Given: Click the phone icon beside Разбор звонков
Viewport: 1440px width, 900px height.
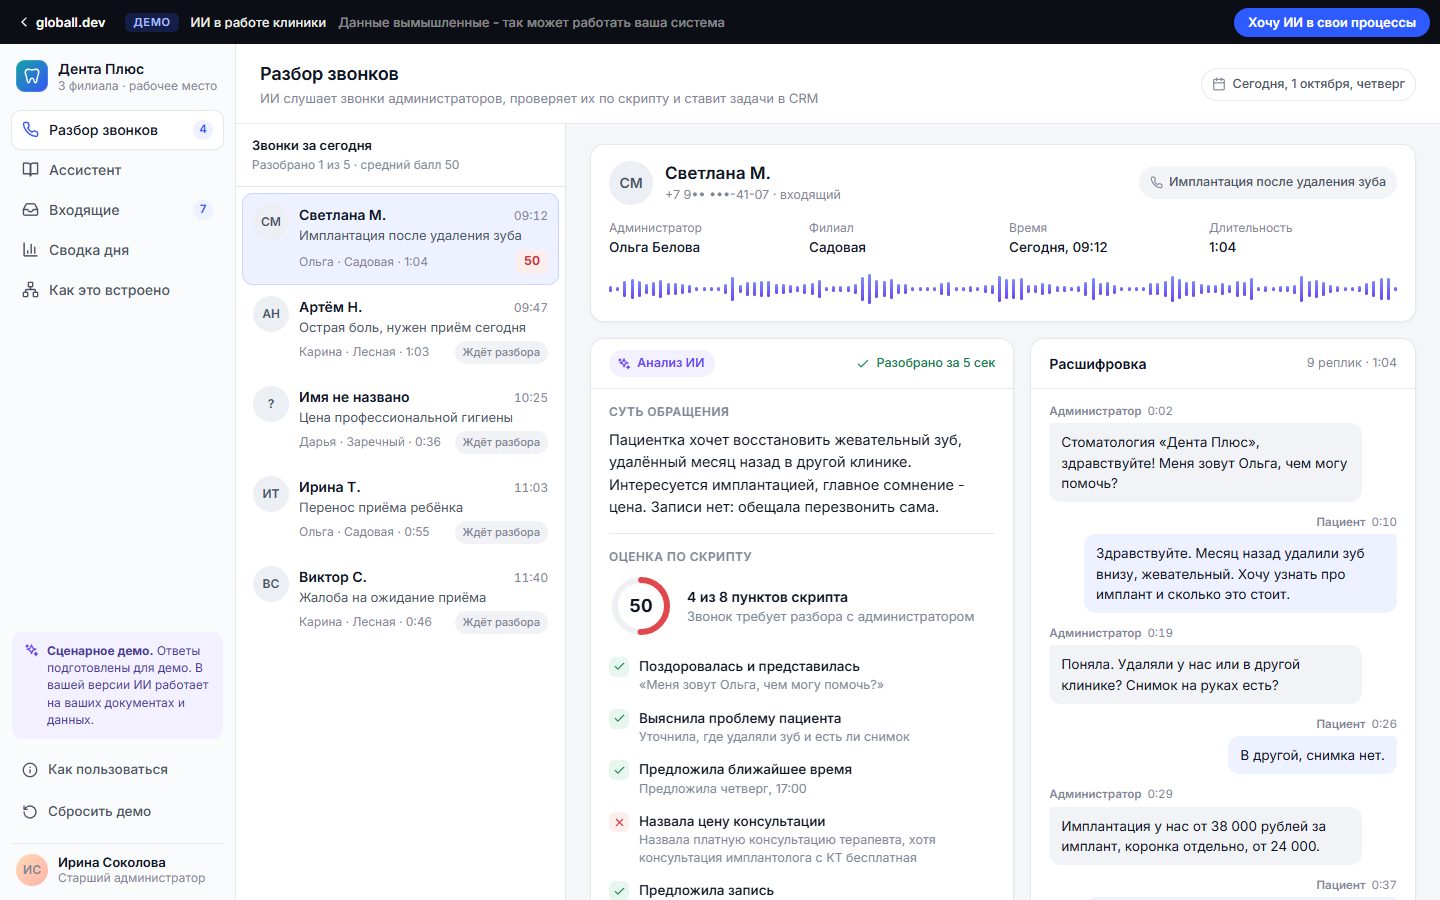Looking at the screenshot, I should pyautogui.click(x=31, y=130).
